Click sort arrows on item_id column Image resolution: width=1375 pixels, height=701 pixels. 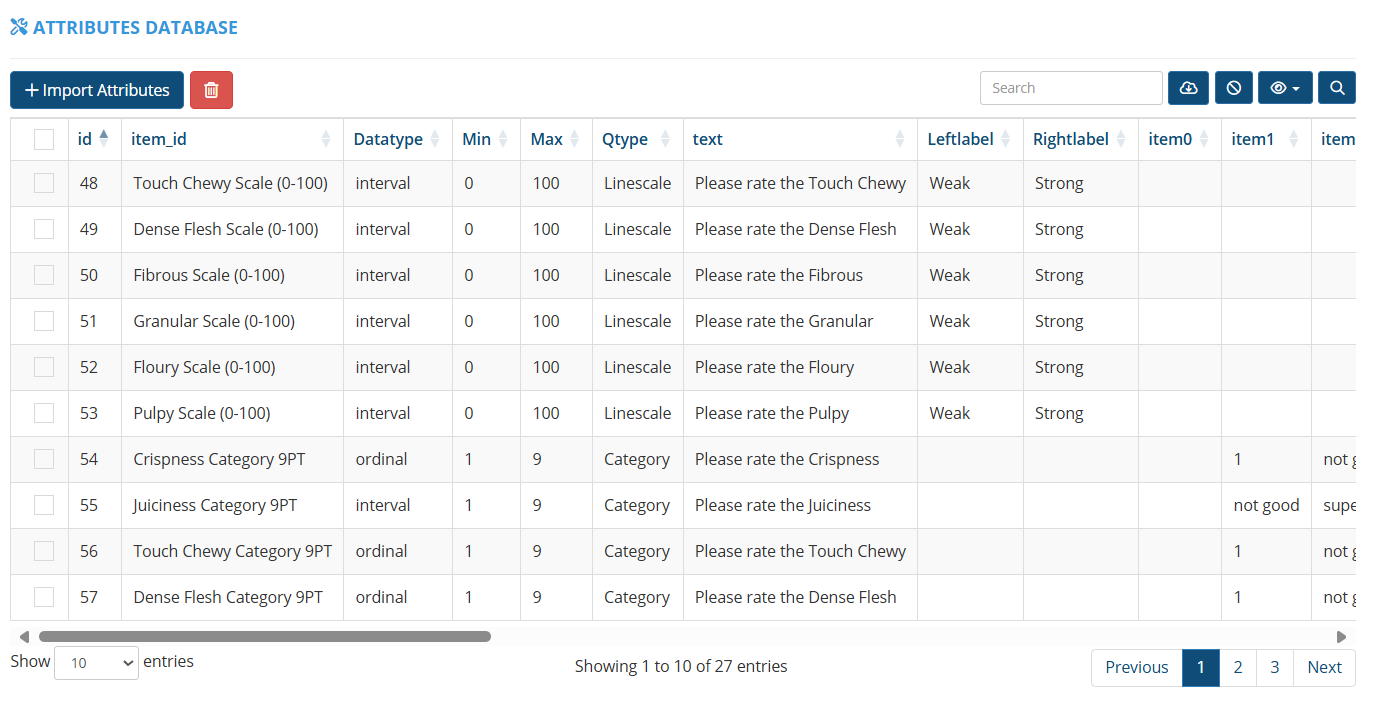pos(326,139)
